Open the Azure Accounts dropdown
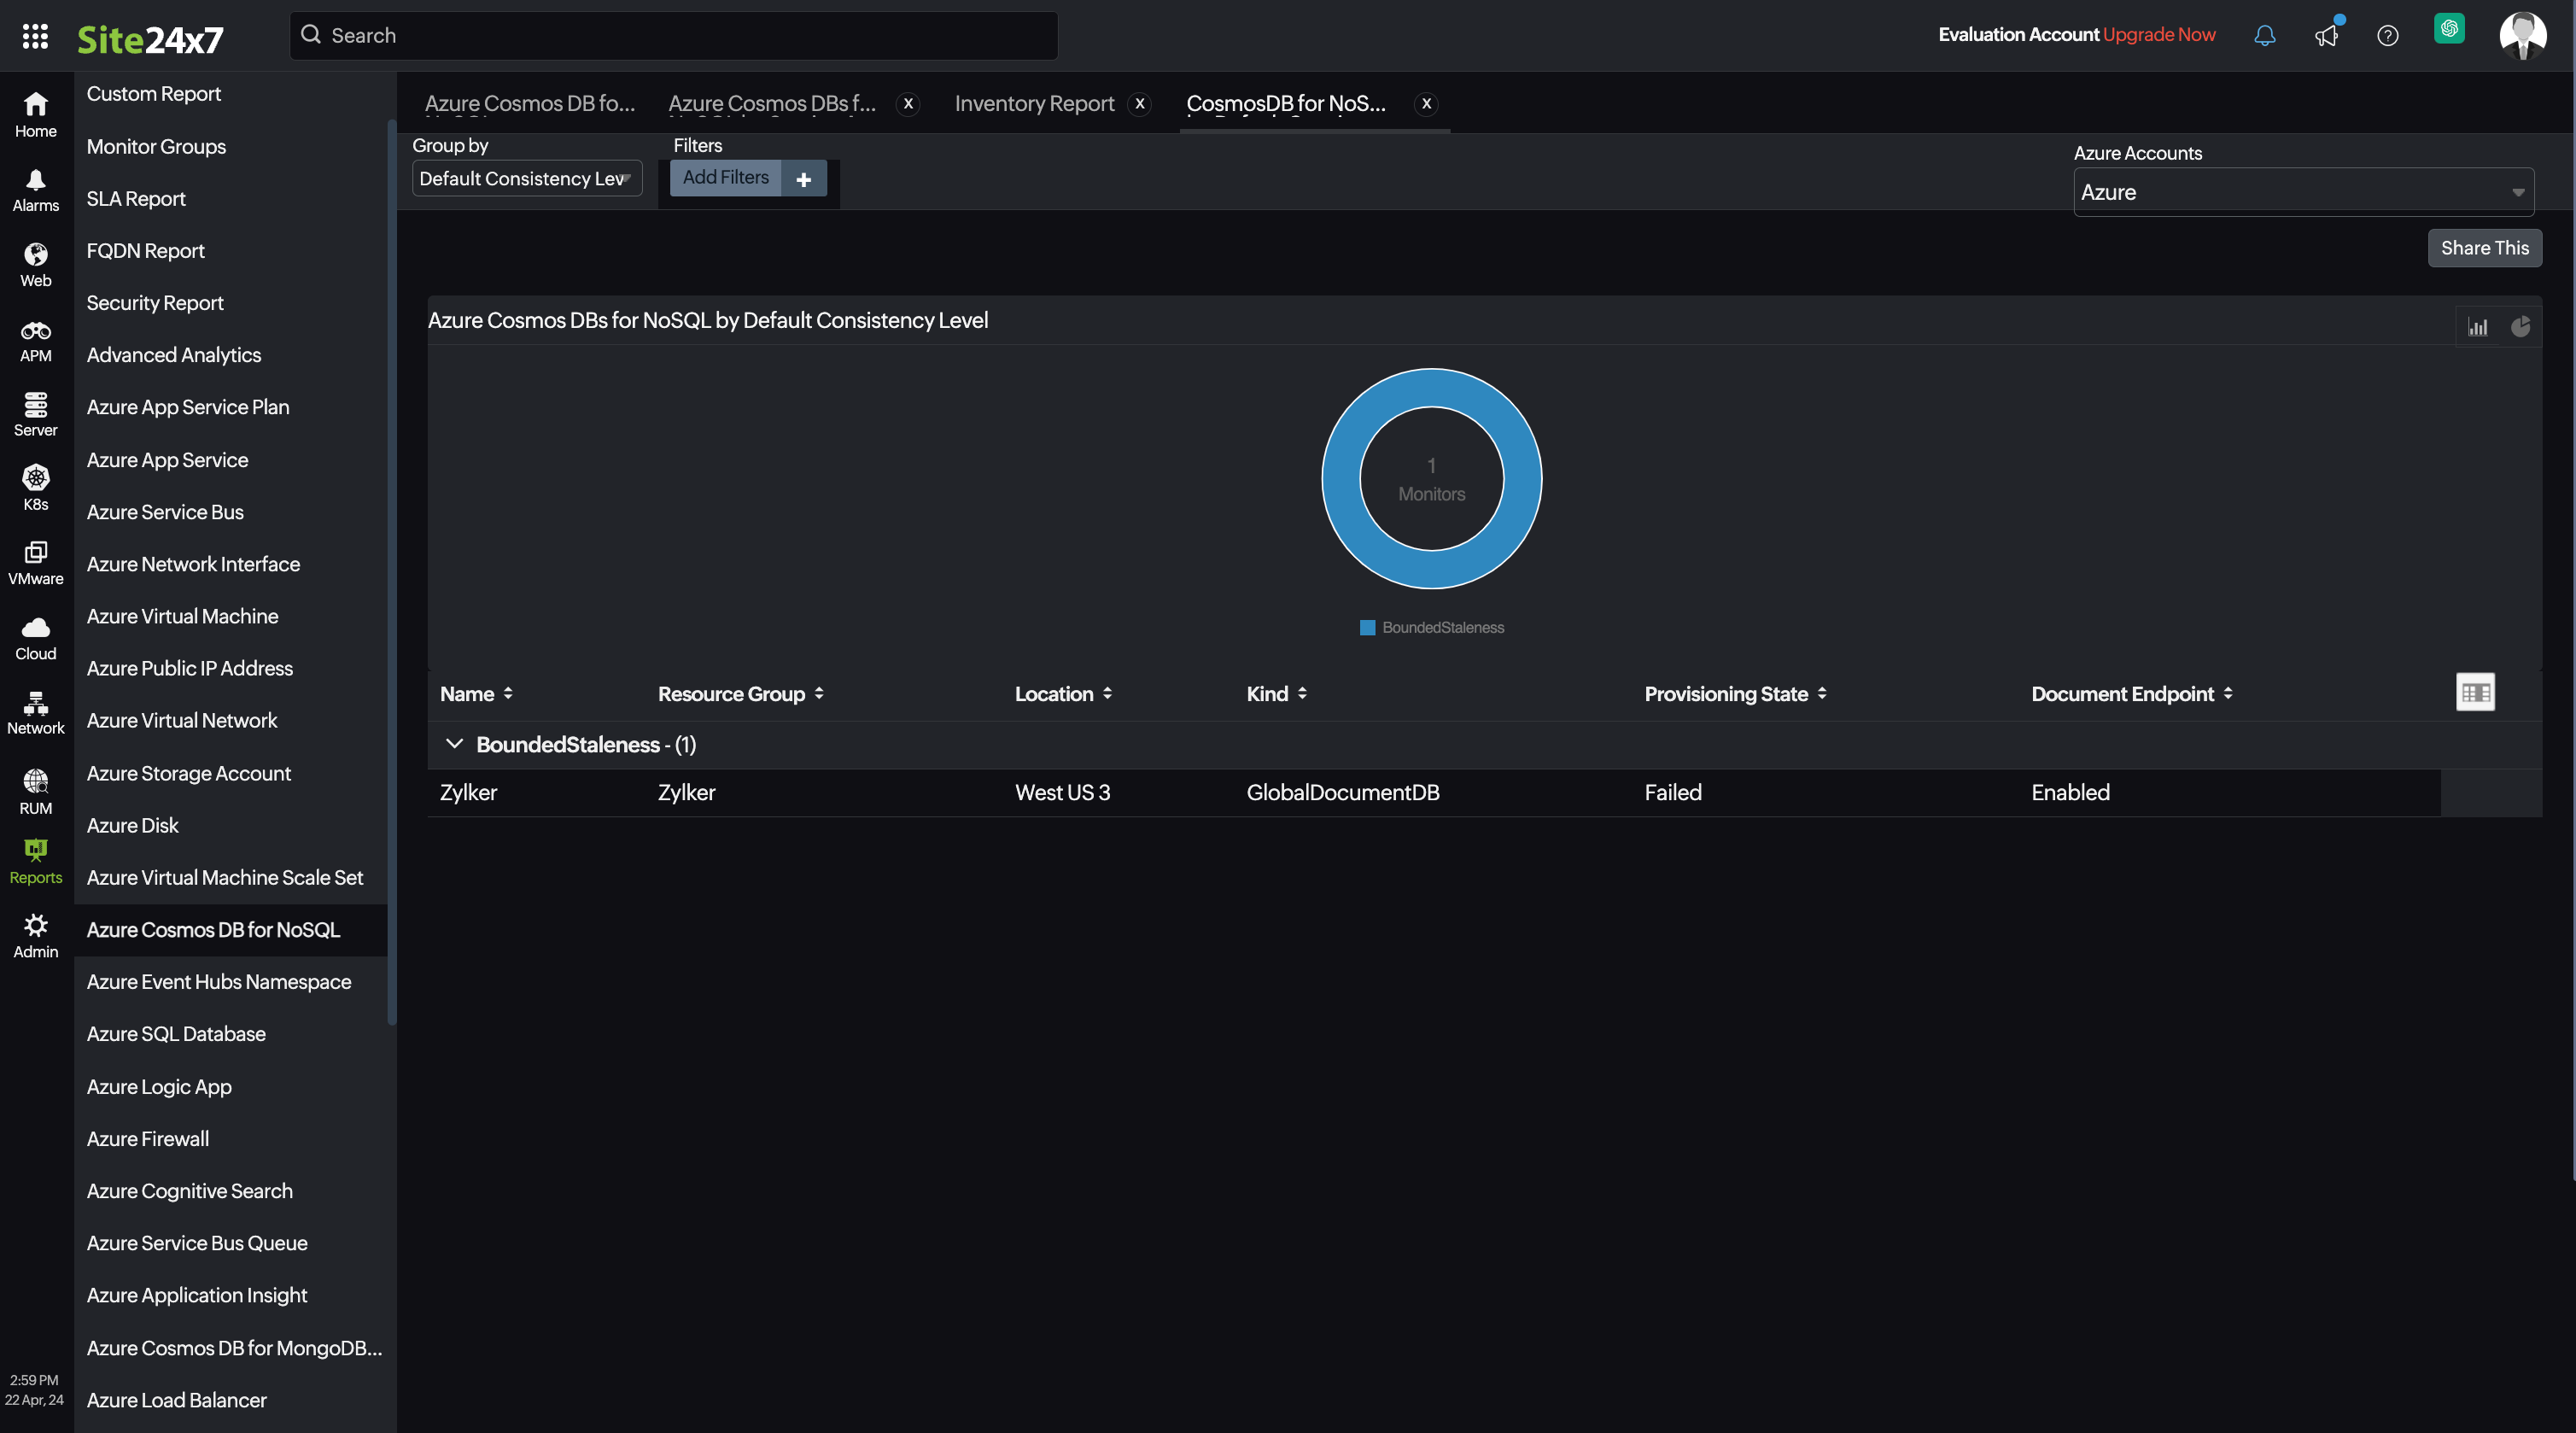The image size is (2576, 1433). [x=2303, y=190]
